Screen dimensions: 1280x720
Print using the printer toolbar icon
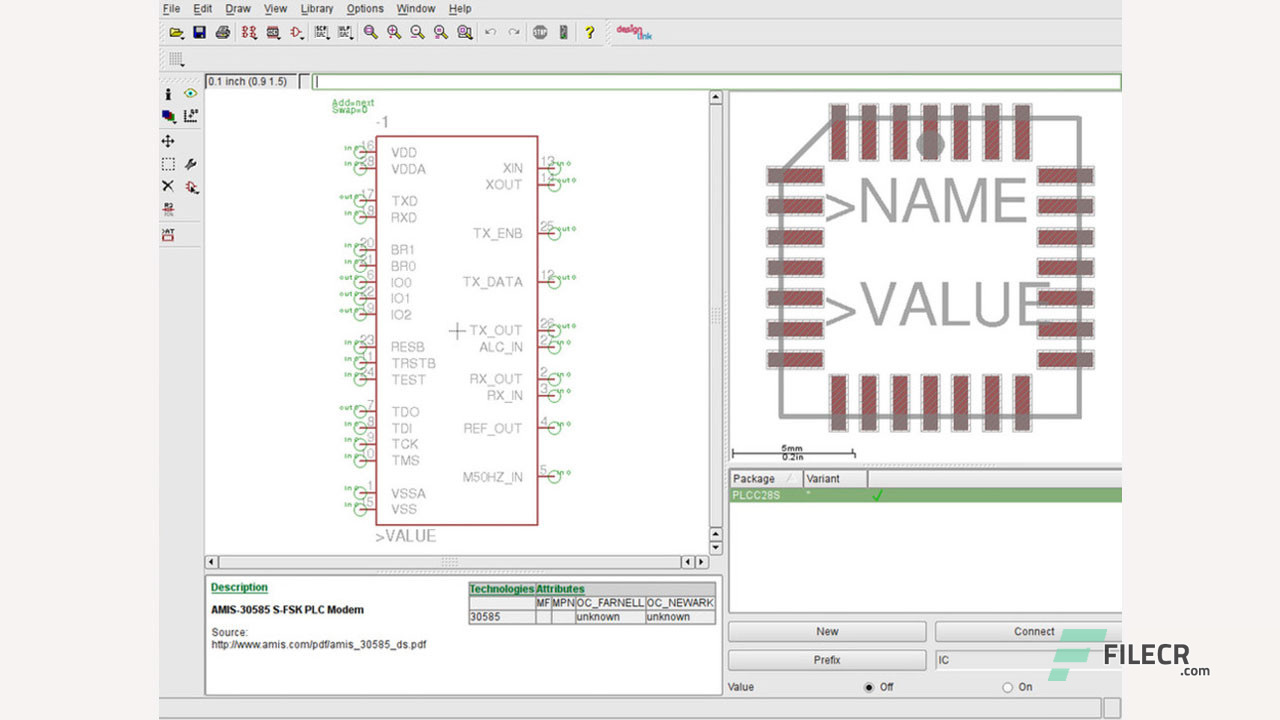point(223,32)
